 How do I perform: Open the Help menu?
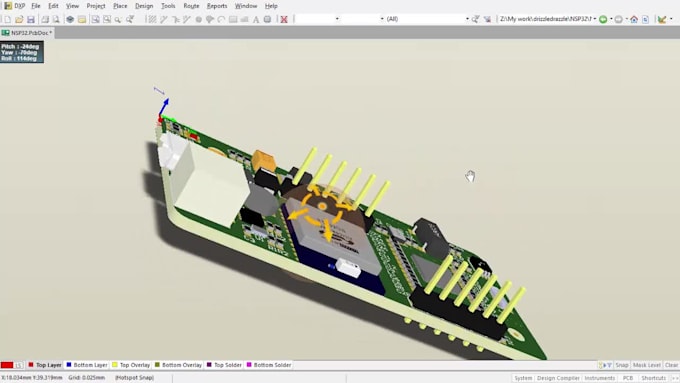click(271, 6)
